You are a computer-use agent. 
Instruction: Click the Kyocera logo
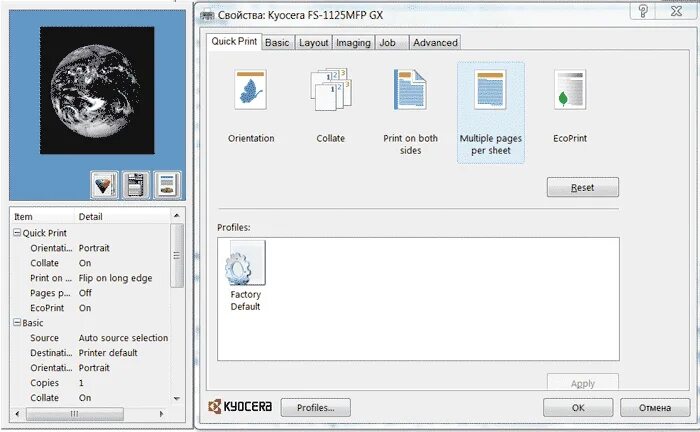[x=240, y=407]
